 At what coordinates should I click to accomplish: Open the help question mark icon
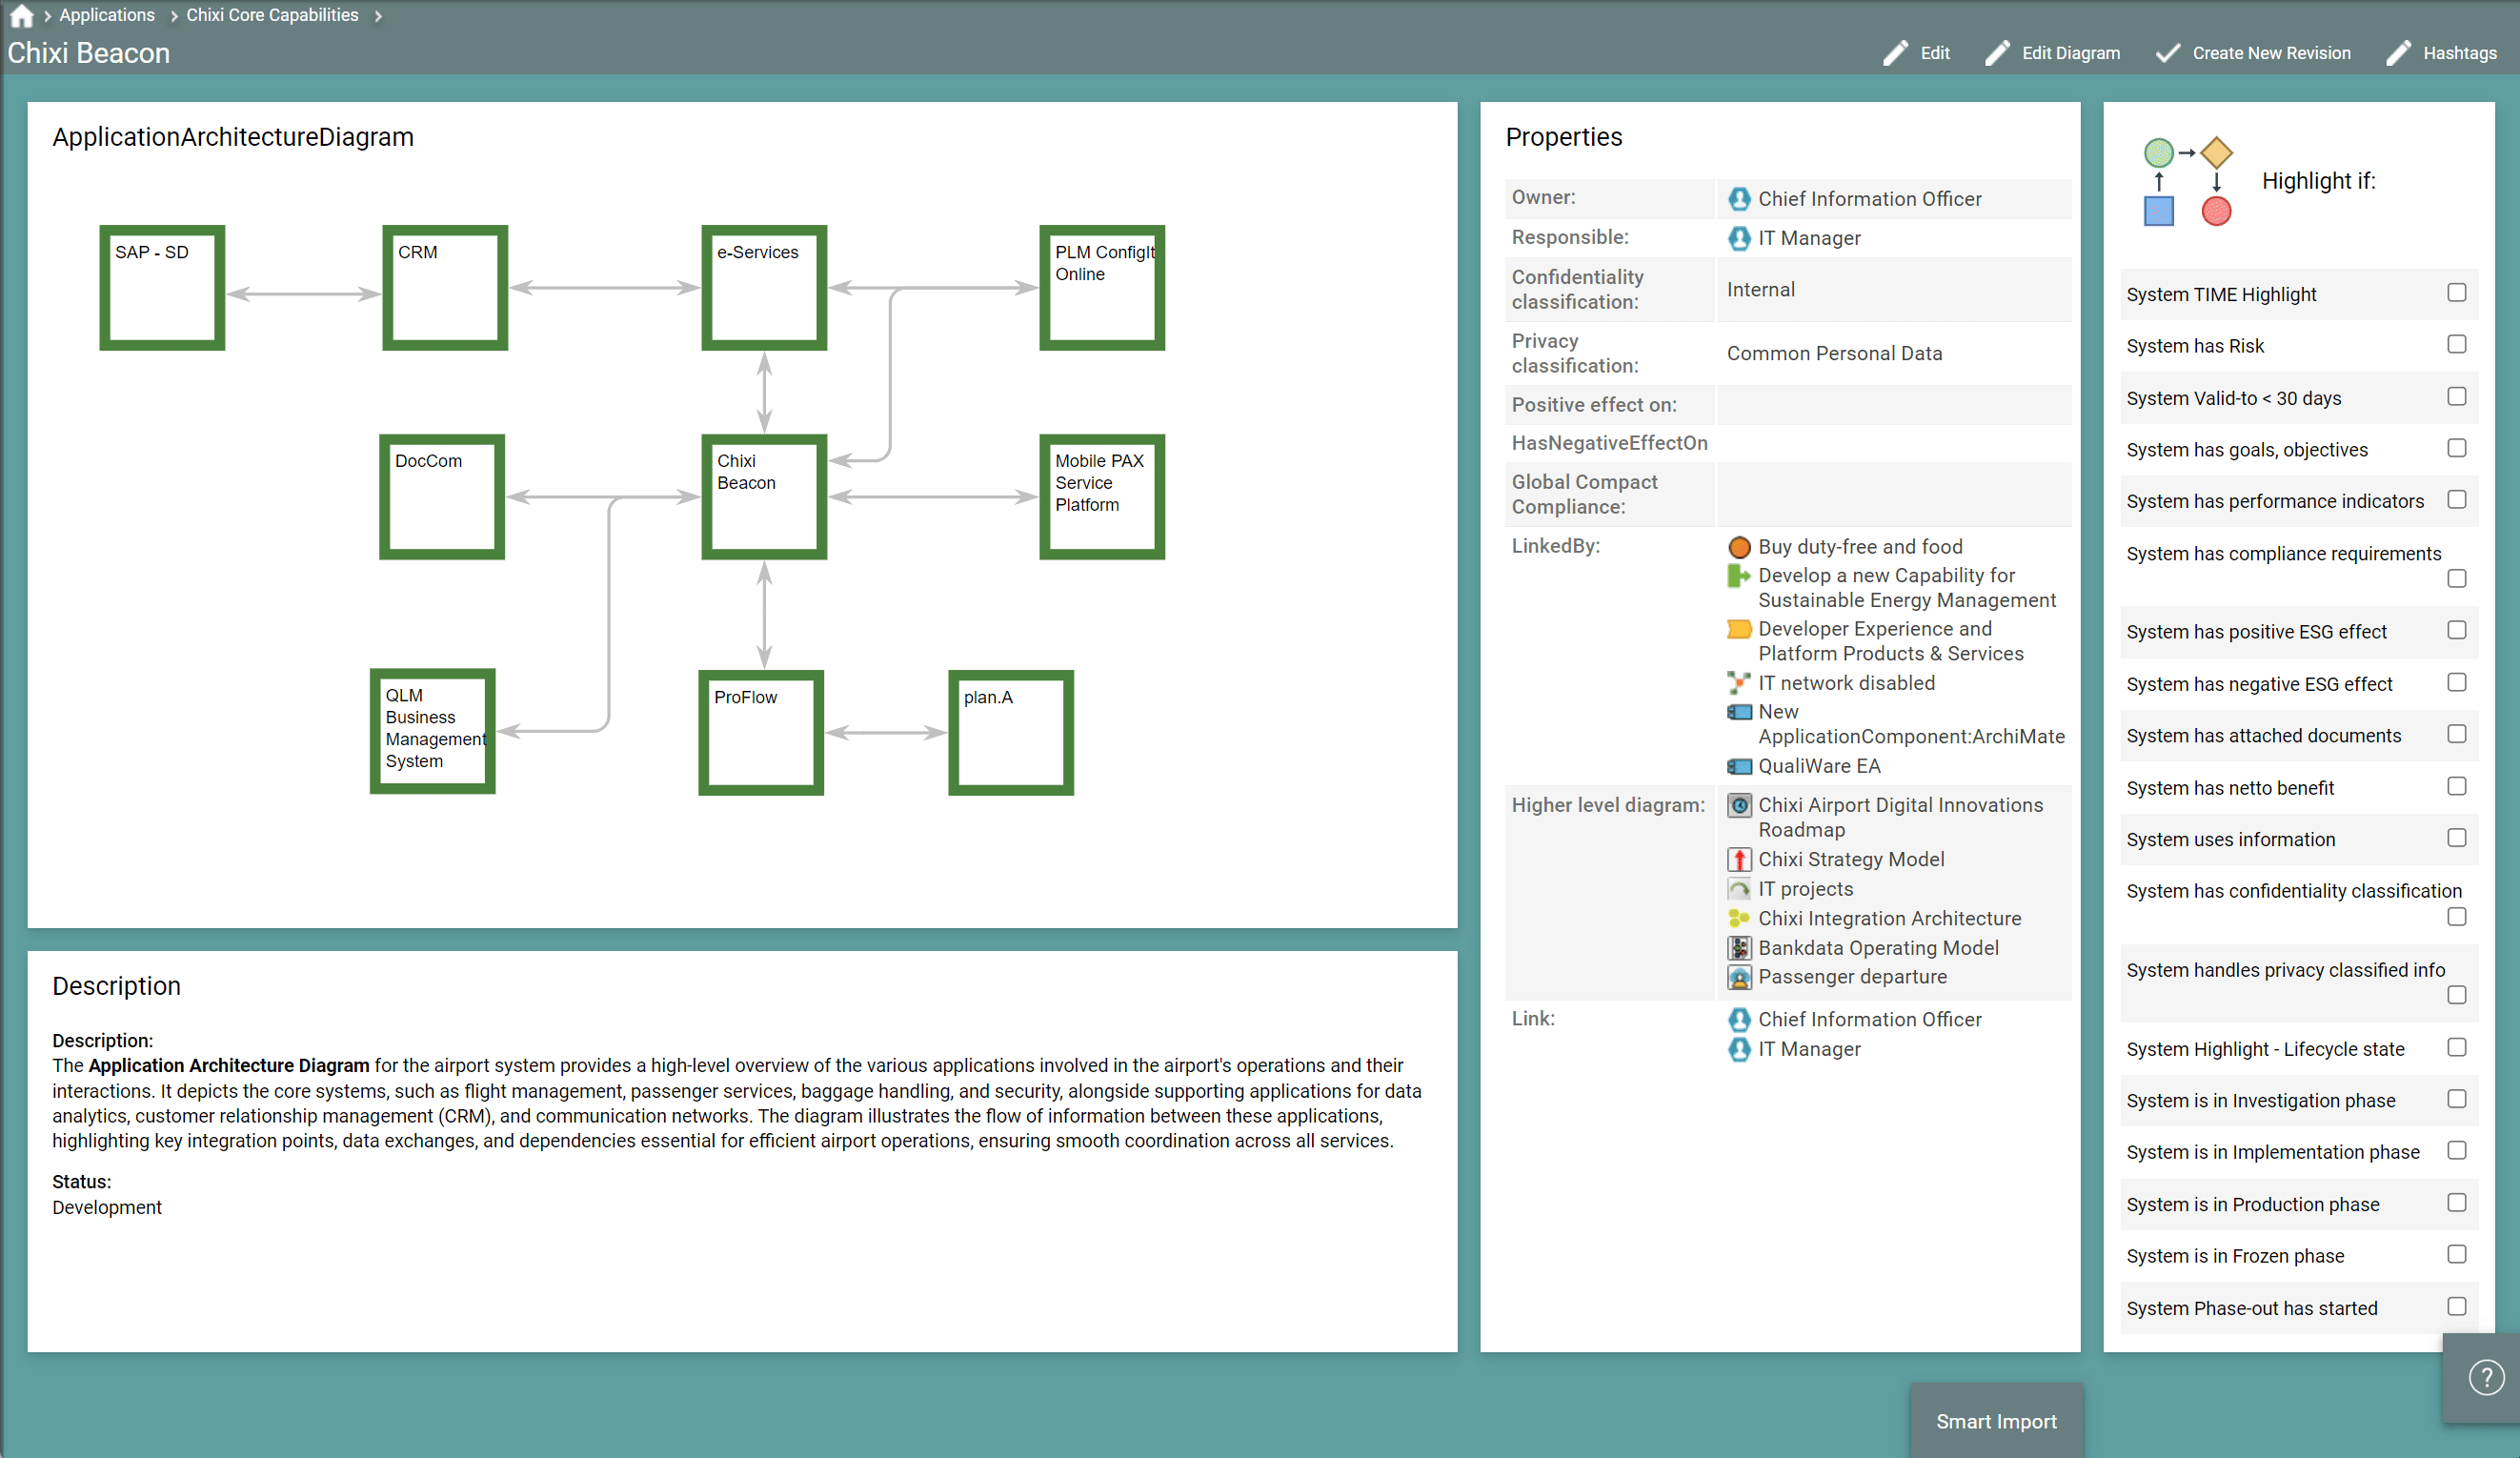tap(2485, 1377)
